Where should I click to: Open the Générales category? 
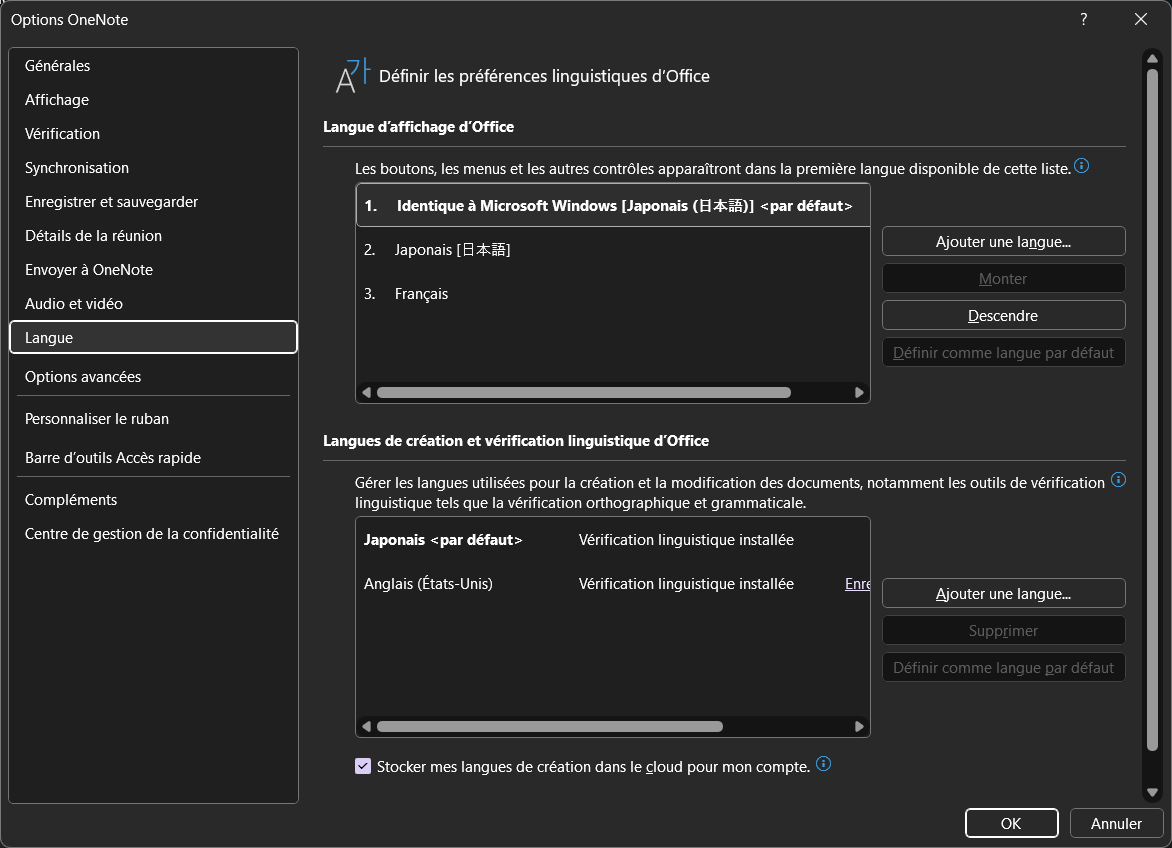click(153, 66)
